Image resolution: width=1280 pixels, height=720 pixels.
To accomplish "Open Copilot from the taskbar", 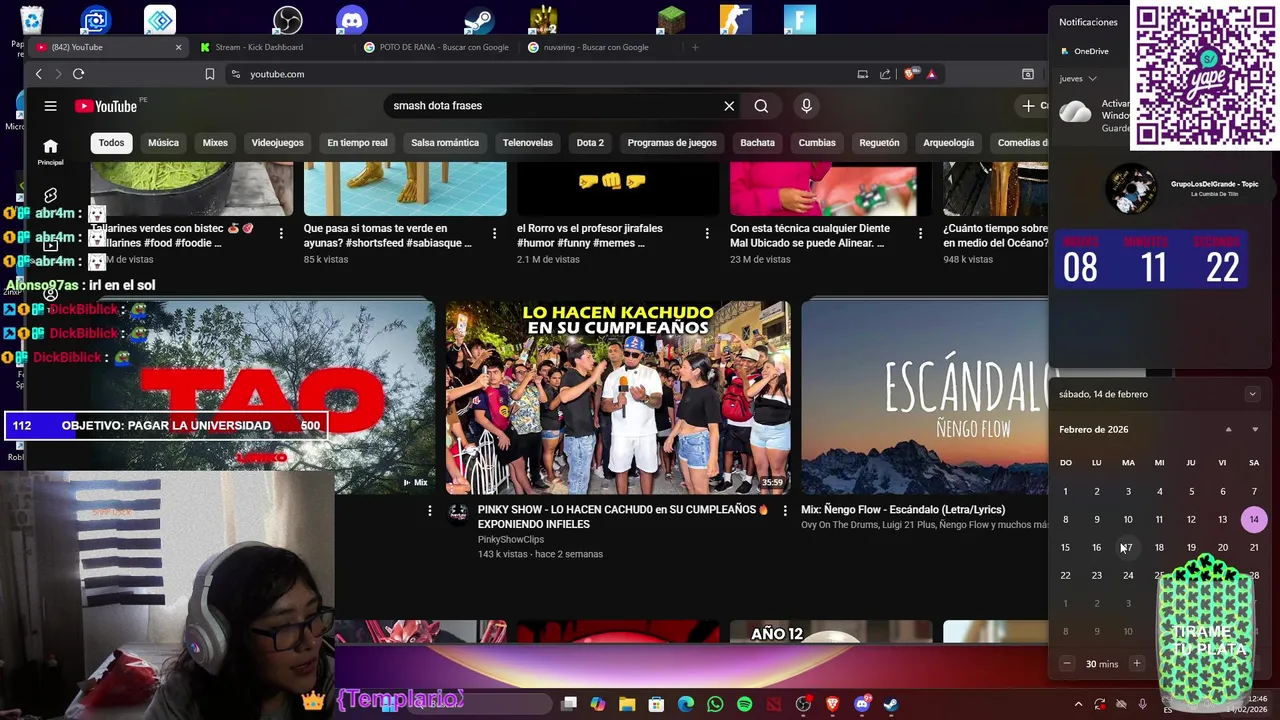I will 598,704.
